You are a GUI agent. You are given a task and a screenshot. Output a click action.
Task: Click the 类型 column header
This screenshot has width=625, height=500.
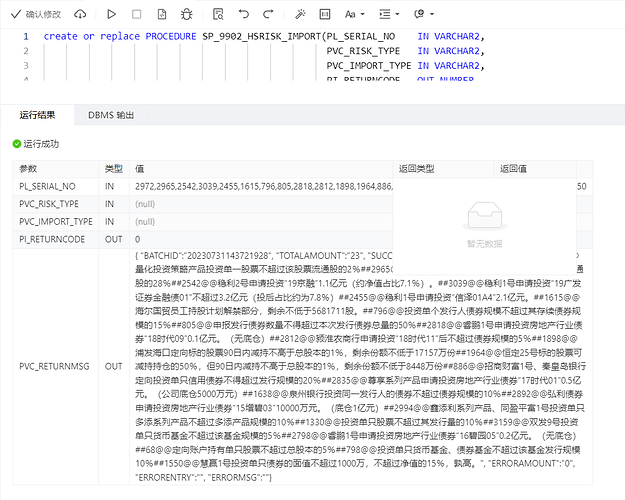pyautogui.click(x=114, y=169)
